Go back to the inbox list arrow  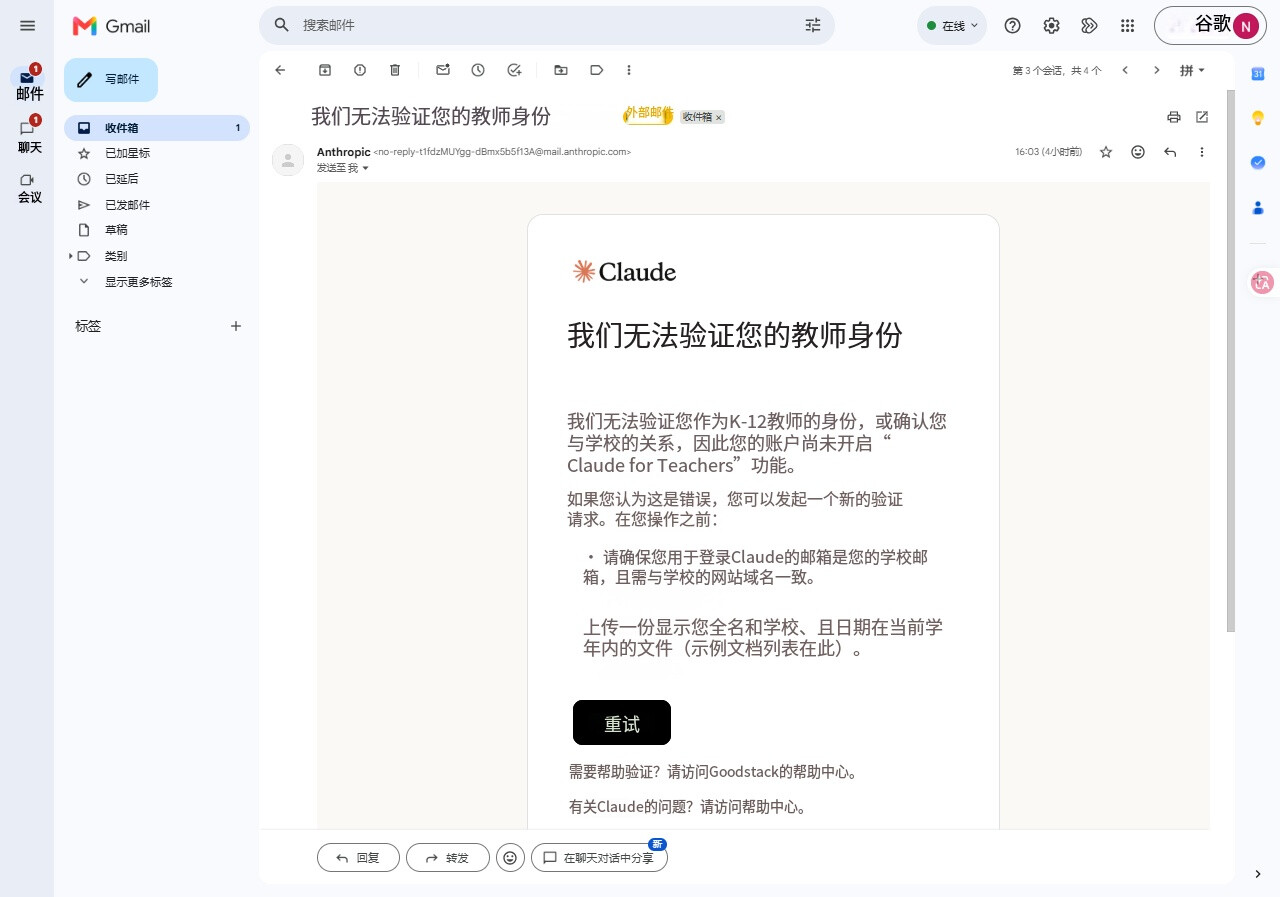[x=280, y=70]
